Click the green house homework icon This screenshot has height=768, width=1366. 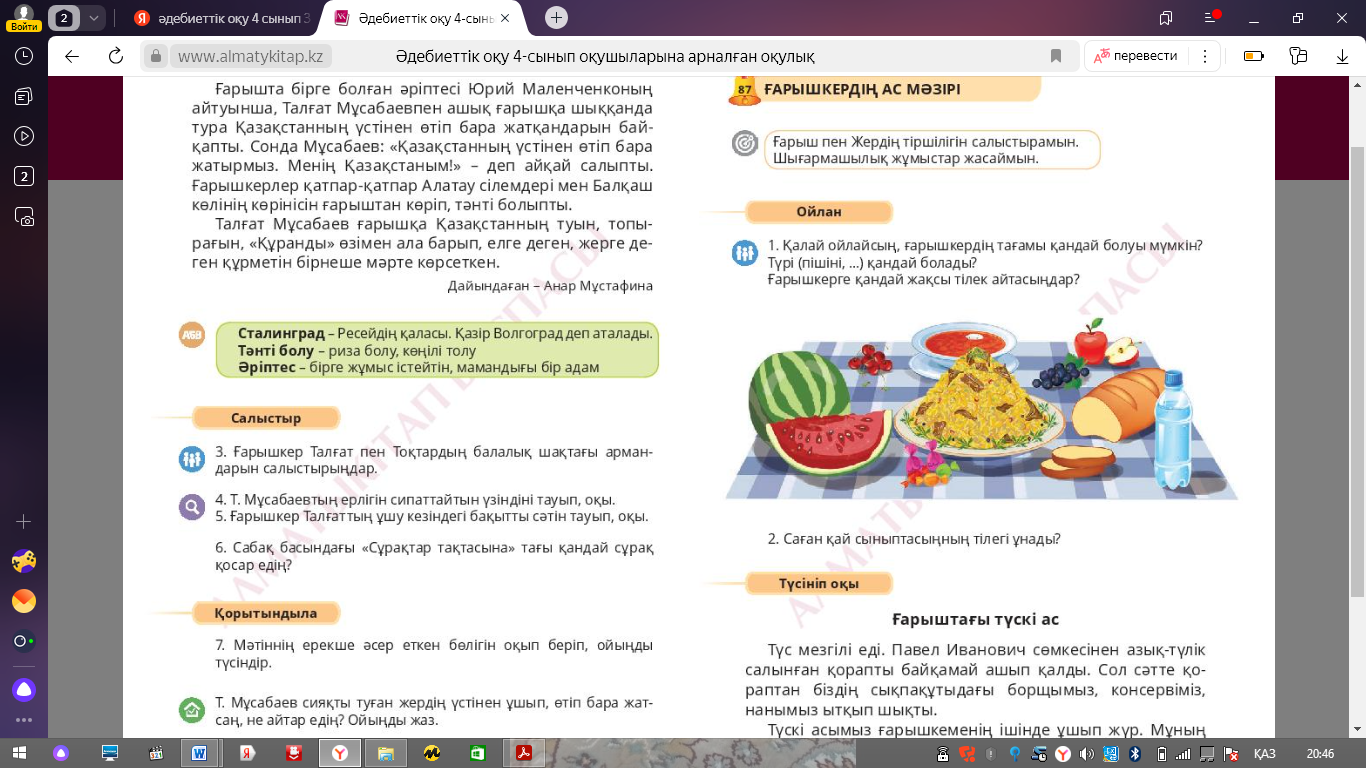[191, 710]
